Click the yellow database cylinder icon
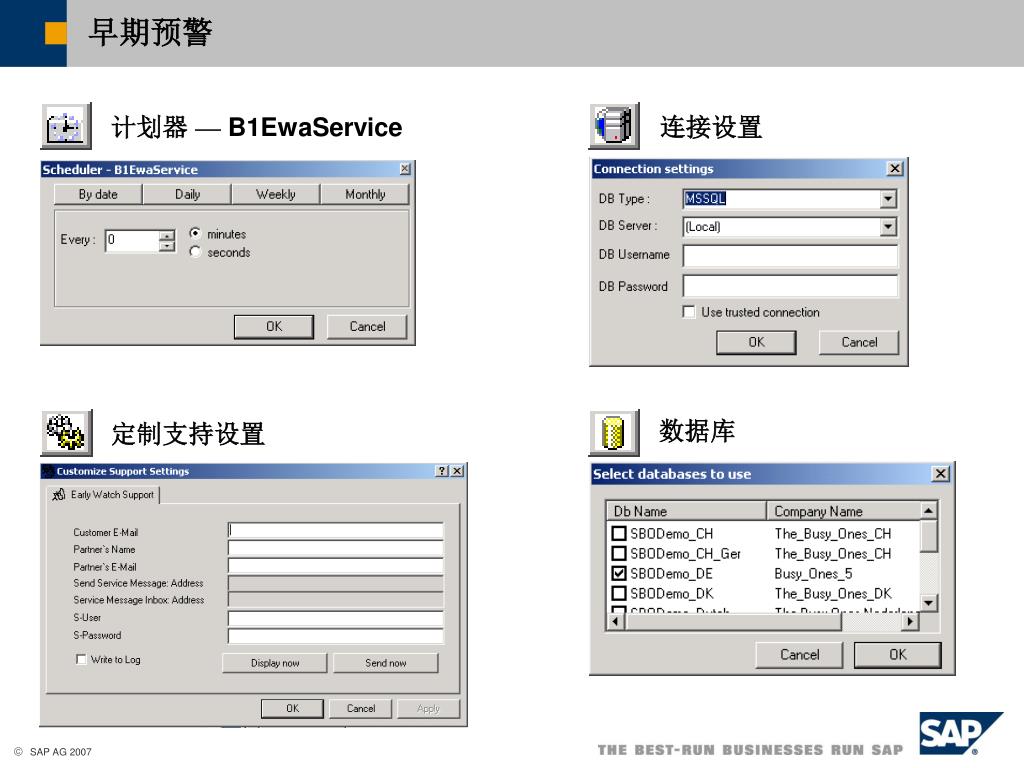Image resolution: width=1024 pixels, height=768 pixels. [614, 432]
